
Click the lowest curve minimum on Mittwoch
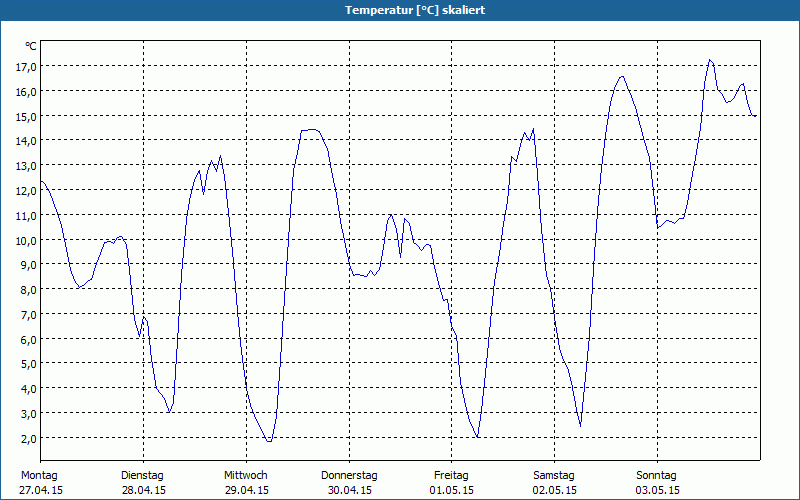pos(268,441)
